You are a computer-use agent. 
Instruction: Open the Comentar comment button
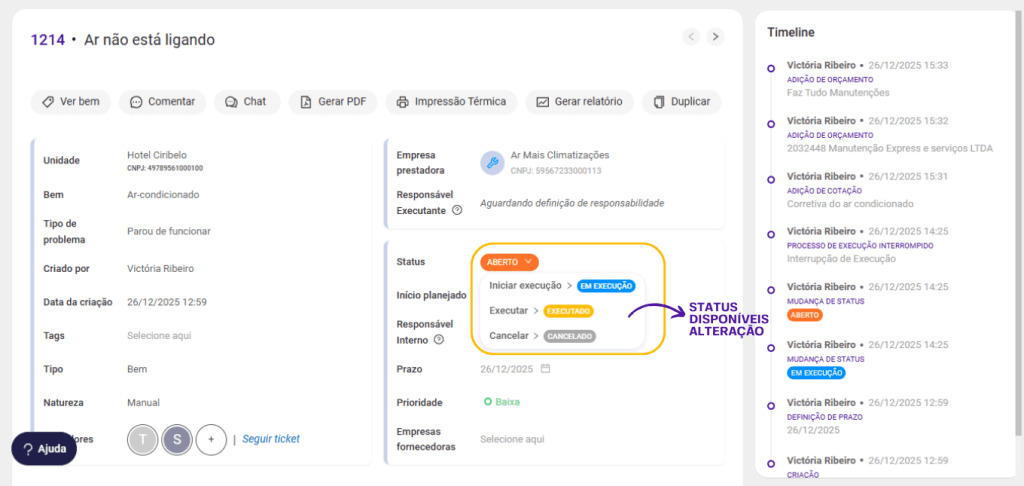click(x=162, y=102)
